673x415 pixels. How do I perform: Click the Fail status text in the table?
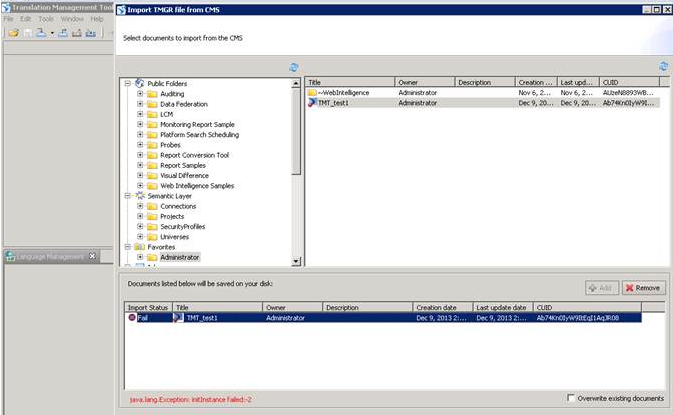point(142,318)
